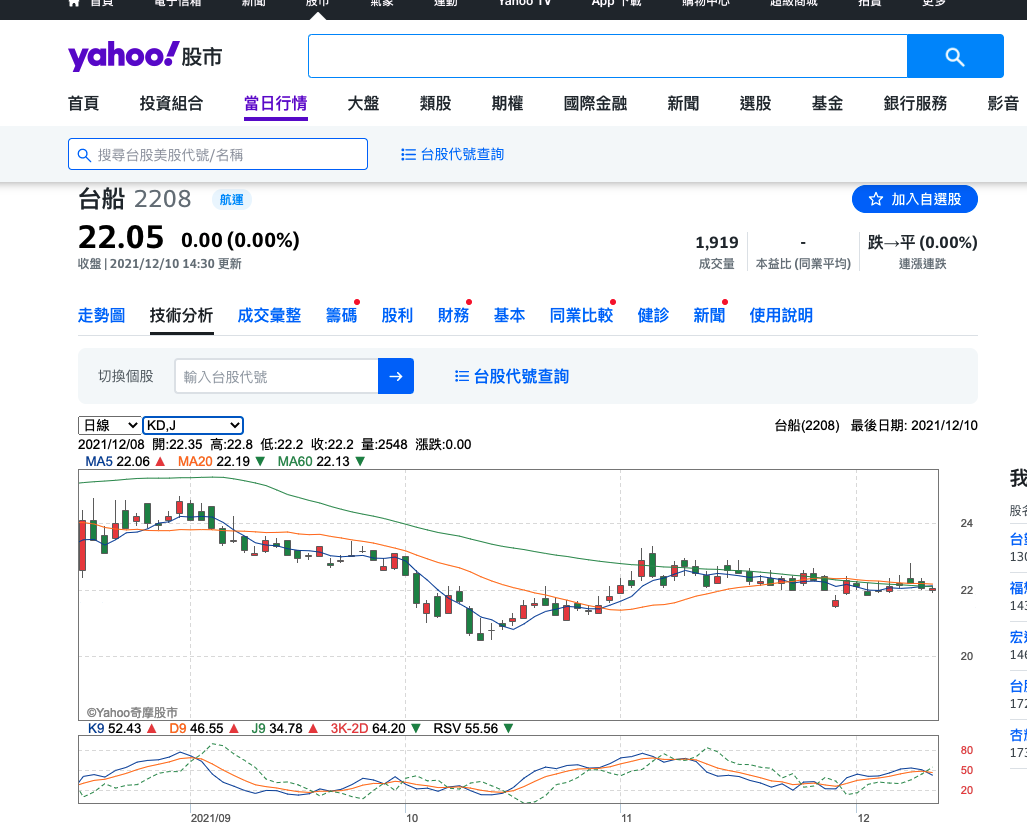Viewport: 1027px width, 832px height.
Task: Click the 航運 category tag
Action: point(231,200)
